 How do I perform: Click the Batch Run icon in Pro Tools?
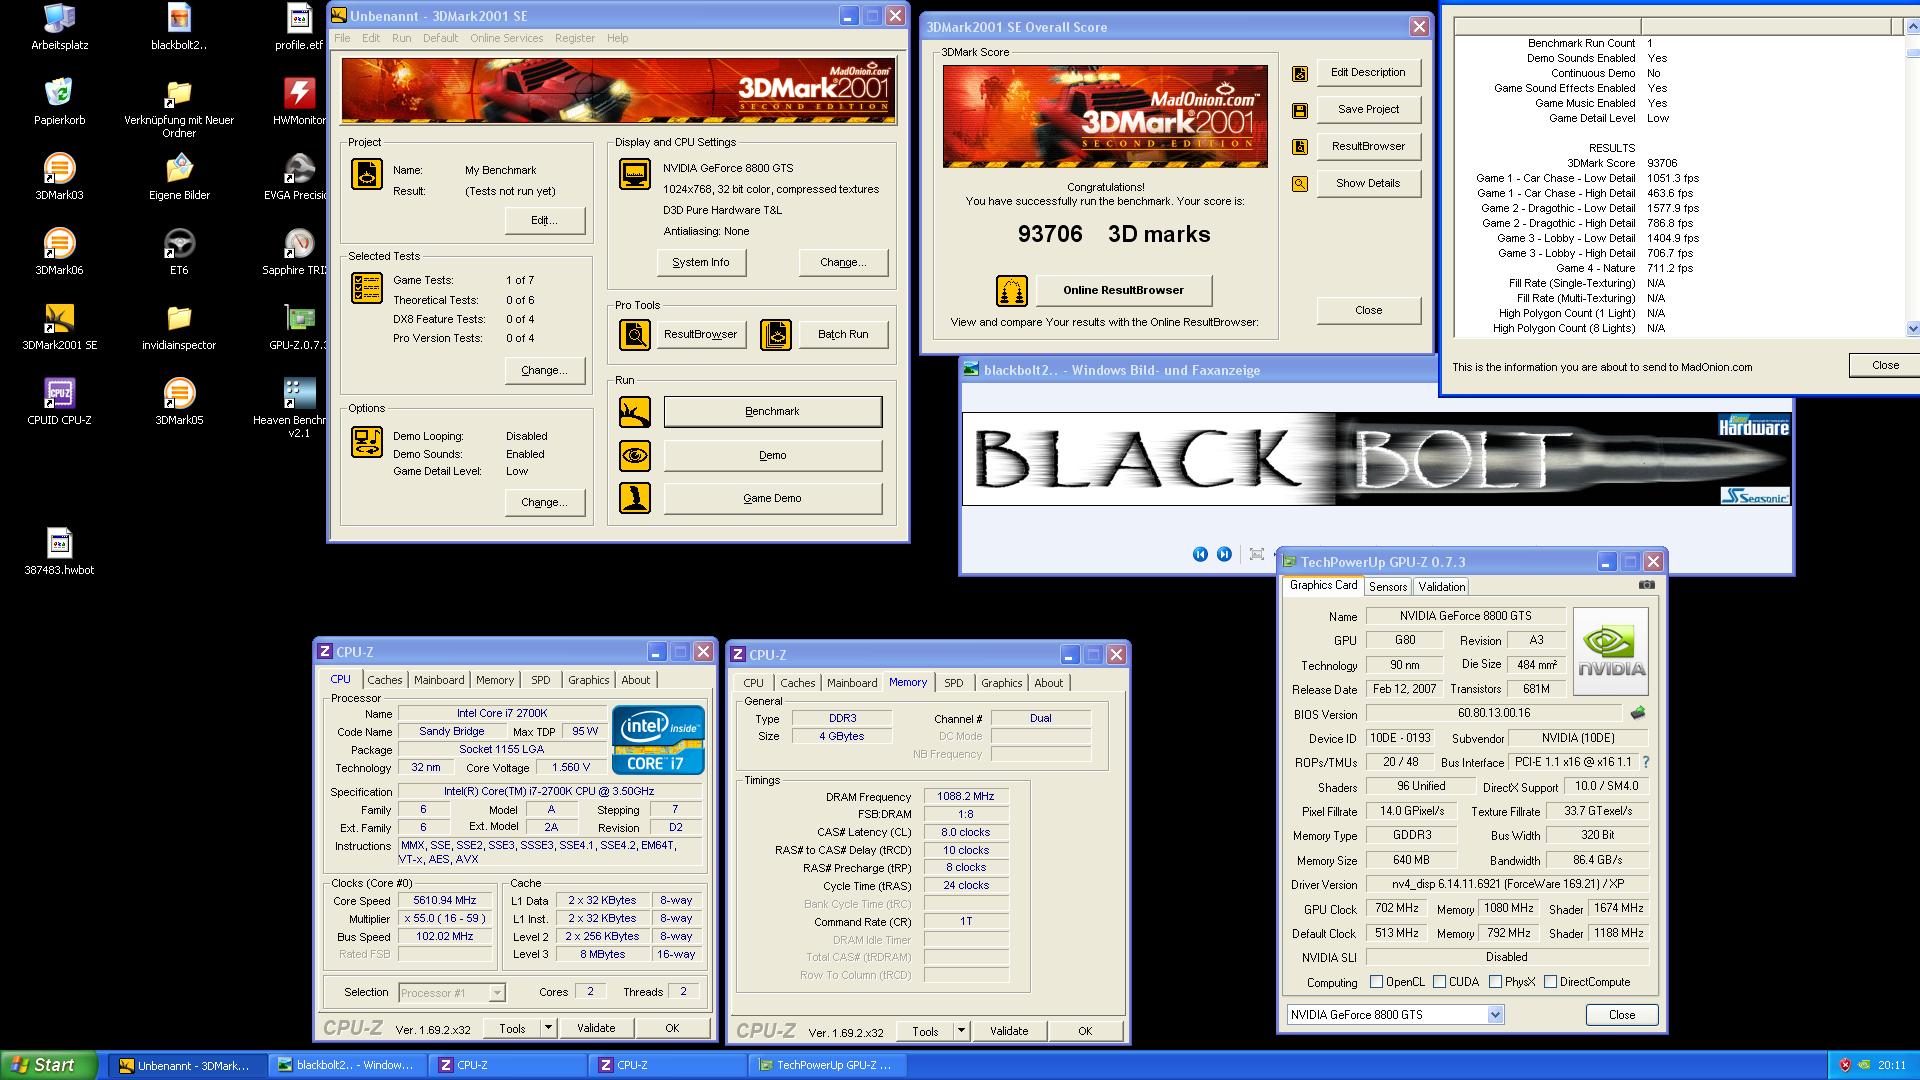[x=776, y=334]
